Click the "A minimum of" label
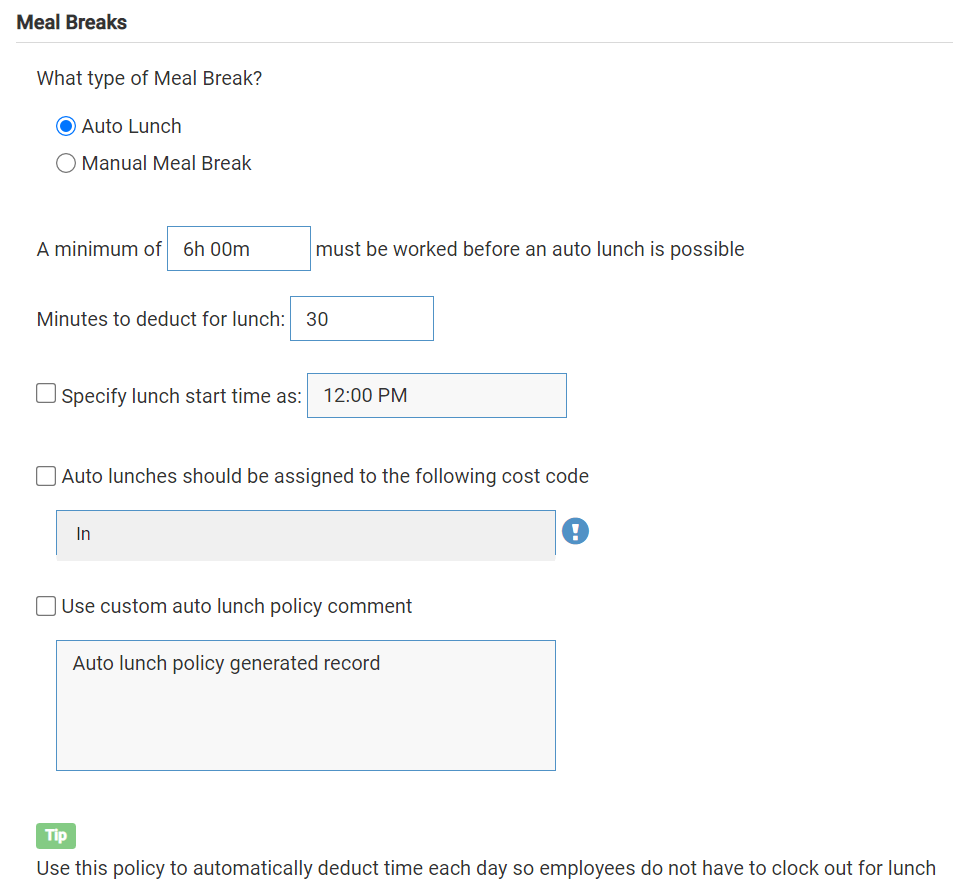953x893 pixels. [99, 249]
